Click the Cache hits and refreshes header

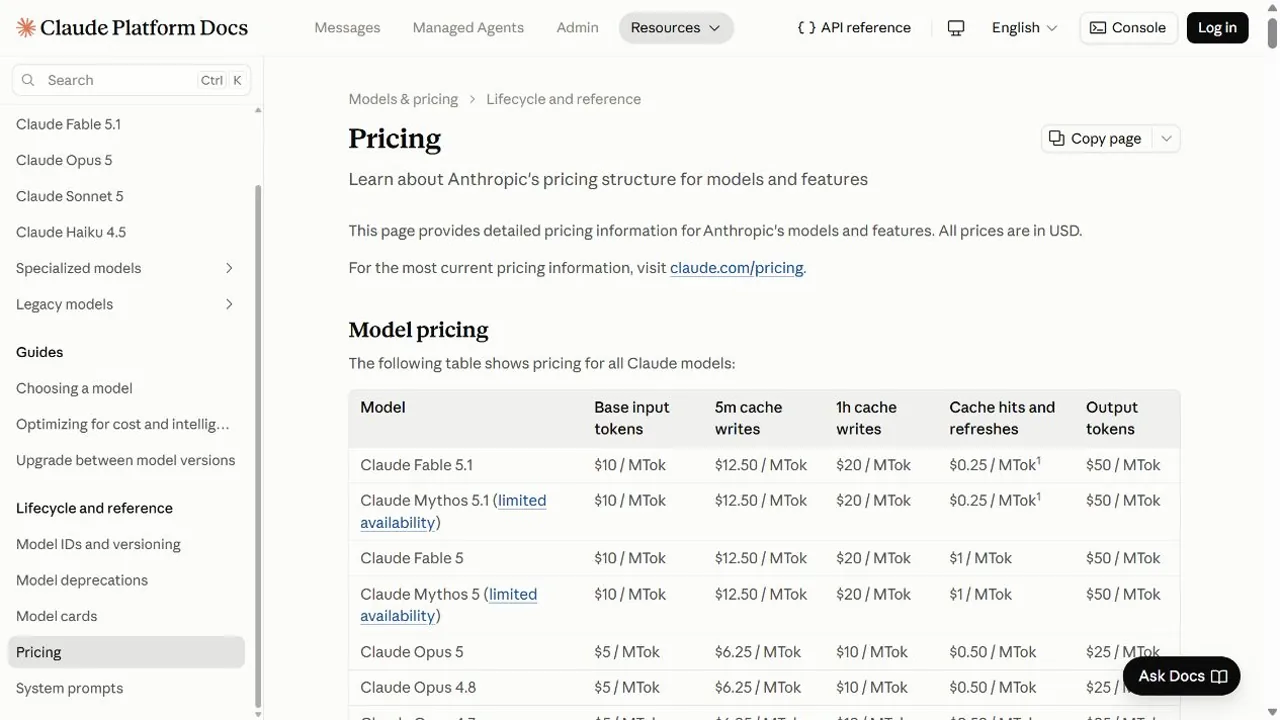(1002, 418)
